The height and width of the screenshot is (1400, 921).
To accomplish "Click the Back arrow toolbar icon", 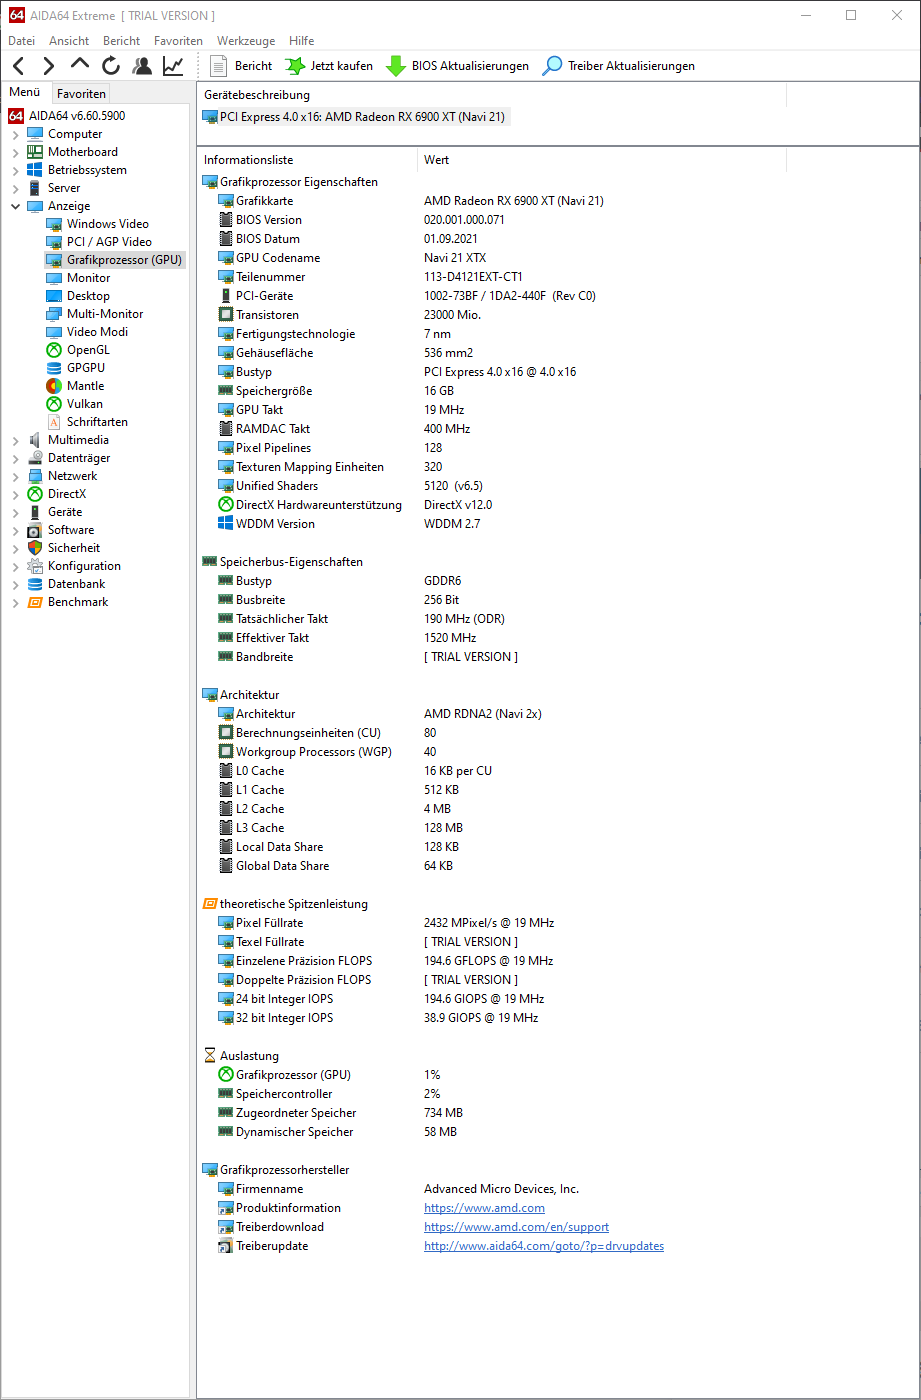I will pos(18,66).
